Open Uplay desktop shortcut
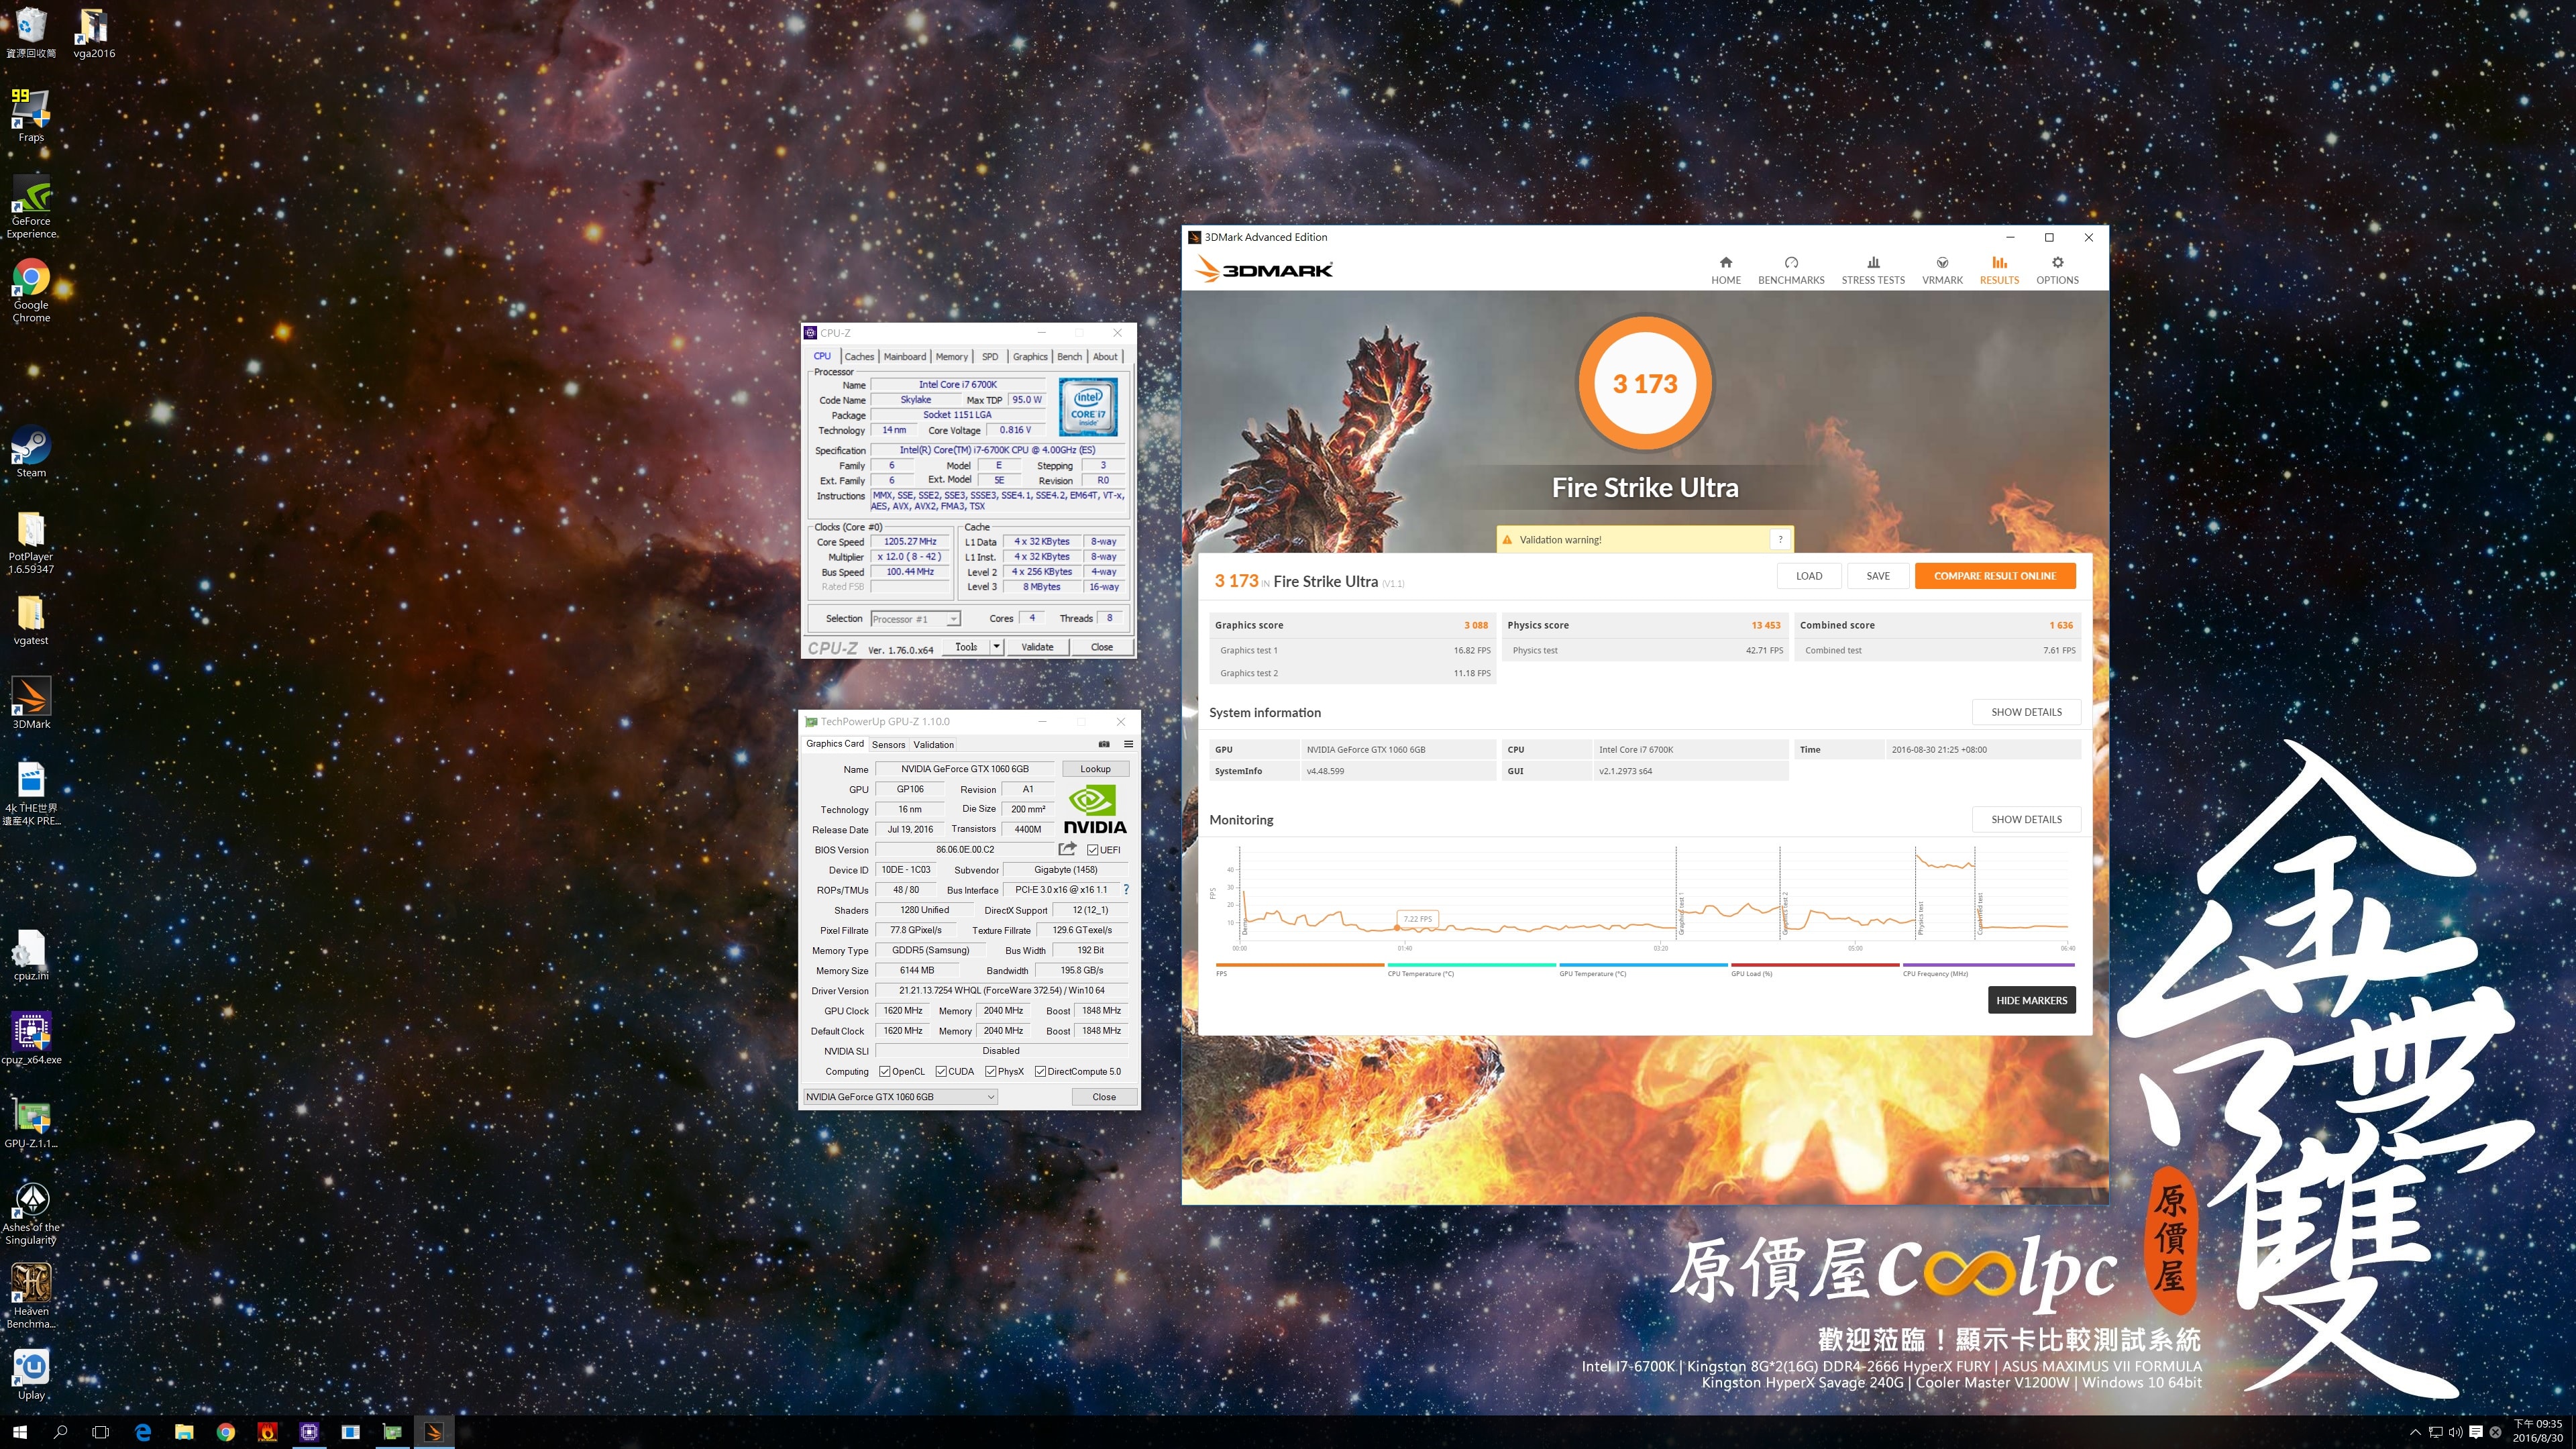2576x1449 pixels. pyautogui.click(x=31, y=1374)
